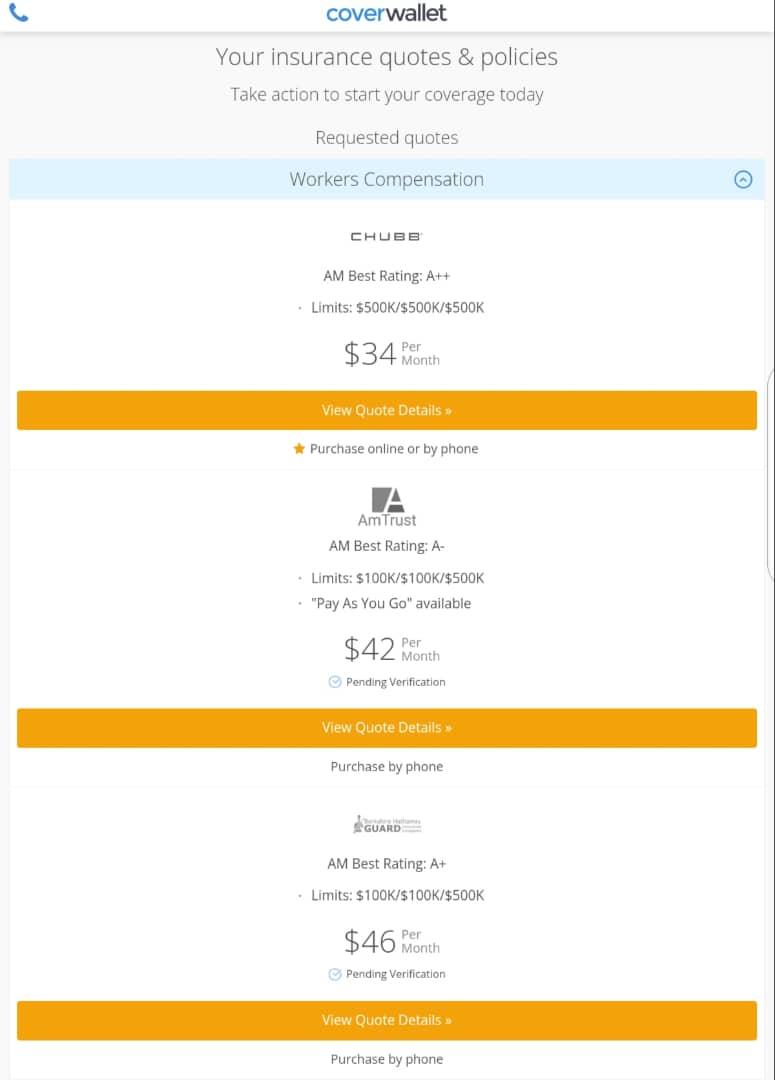
Task: View Quote Details for GUARD $46 plan
Action: pyautogui.click(x=386, y=1020)
